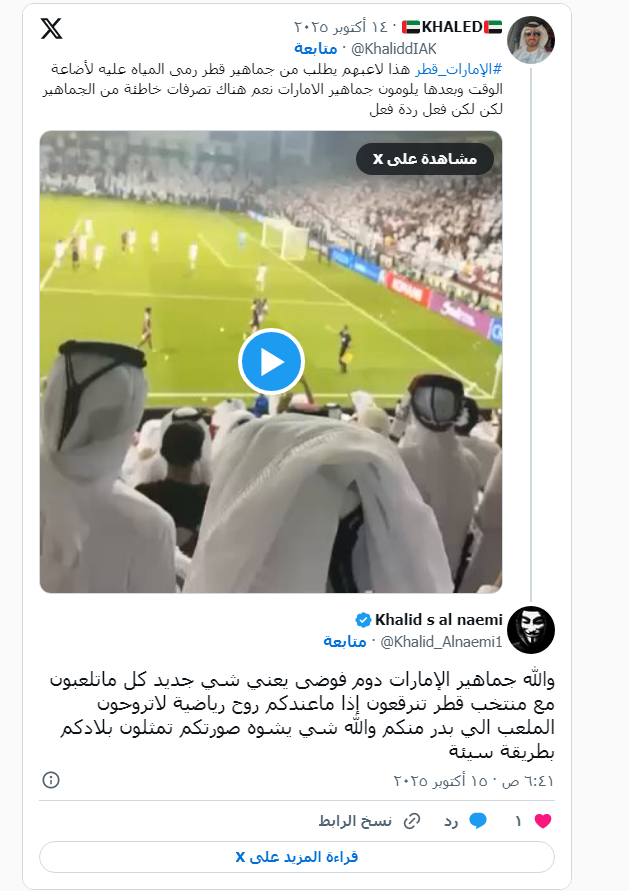Click 'قراءة المزيد على X' button
629x891 pixels.
click(297, 857)
